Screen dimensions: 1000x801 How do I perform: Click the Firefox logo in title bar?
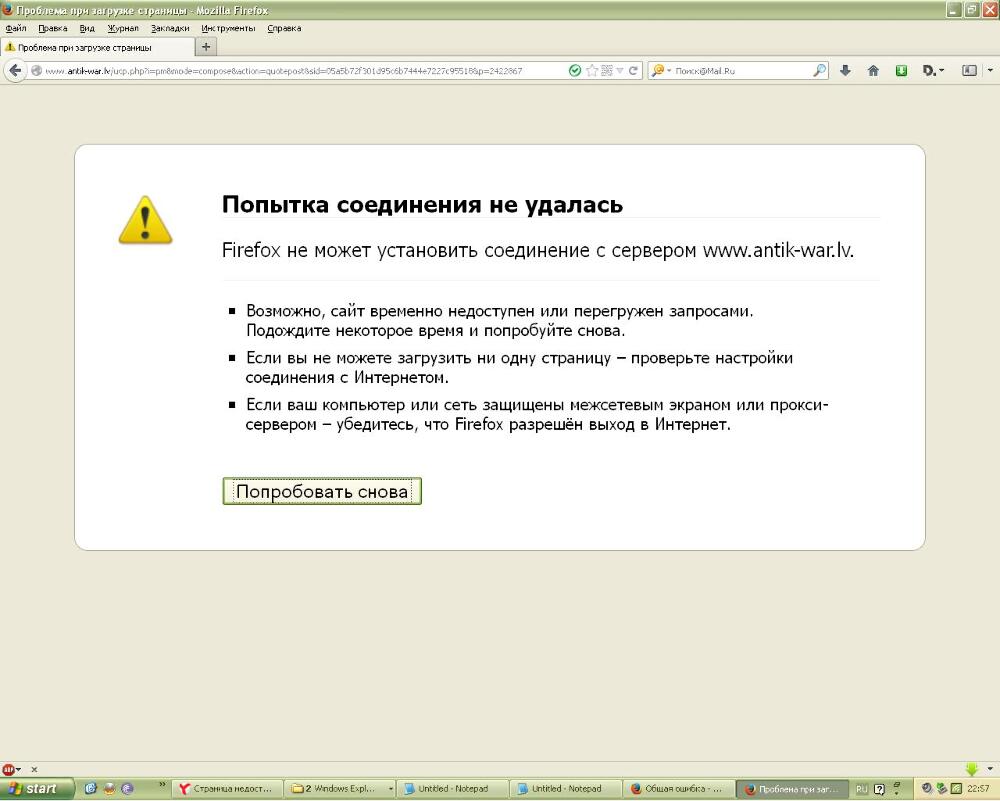[x=8, y=10]
